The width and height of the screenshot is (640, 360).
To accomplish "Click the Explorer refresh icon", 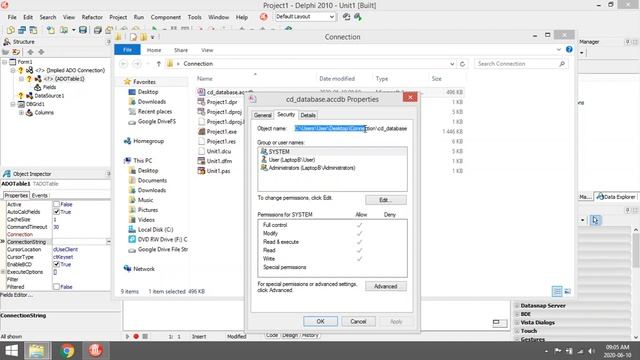I will (x=462, y=64).
